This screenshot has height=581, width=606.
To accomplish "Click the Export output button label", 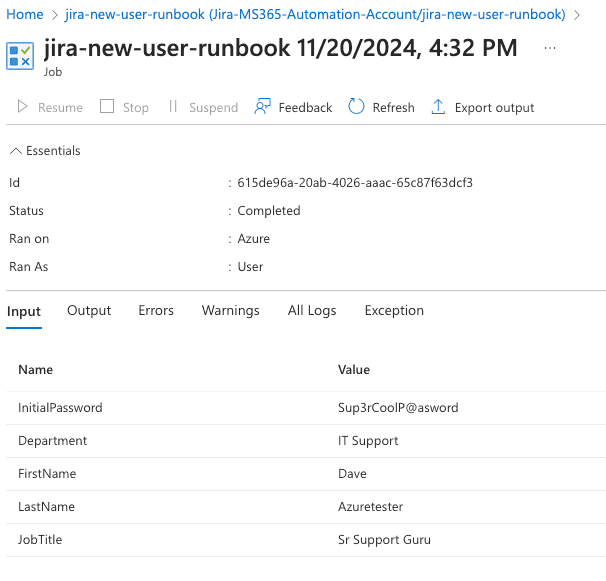I will pyautogui.click(x=494, y=107).
